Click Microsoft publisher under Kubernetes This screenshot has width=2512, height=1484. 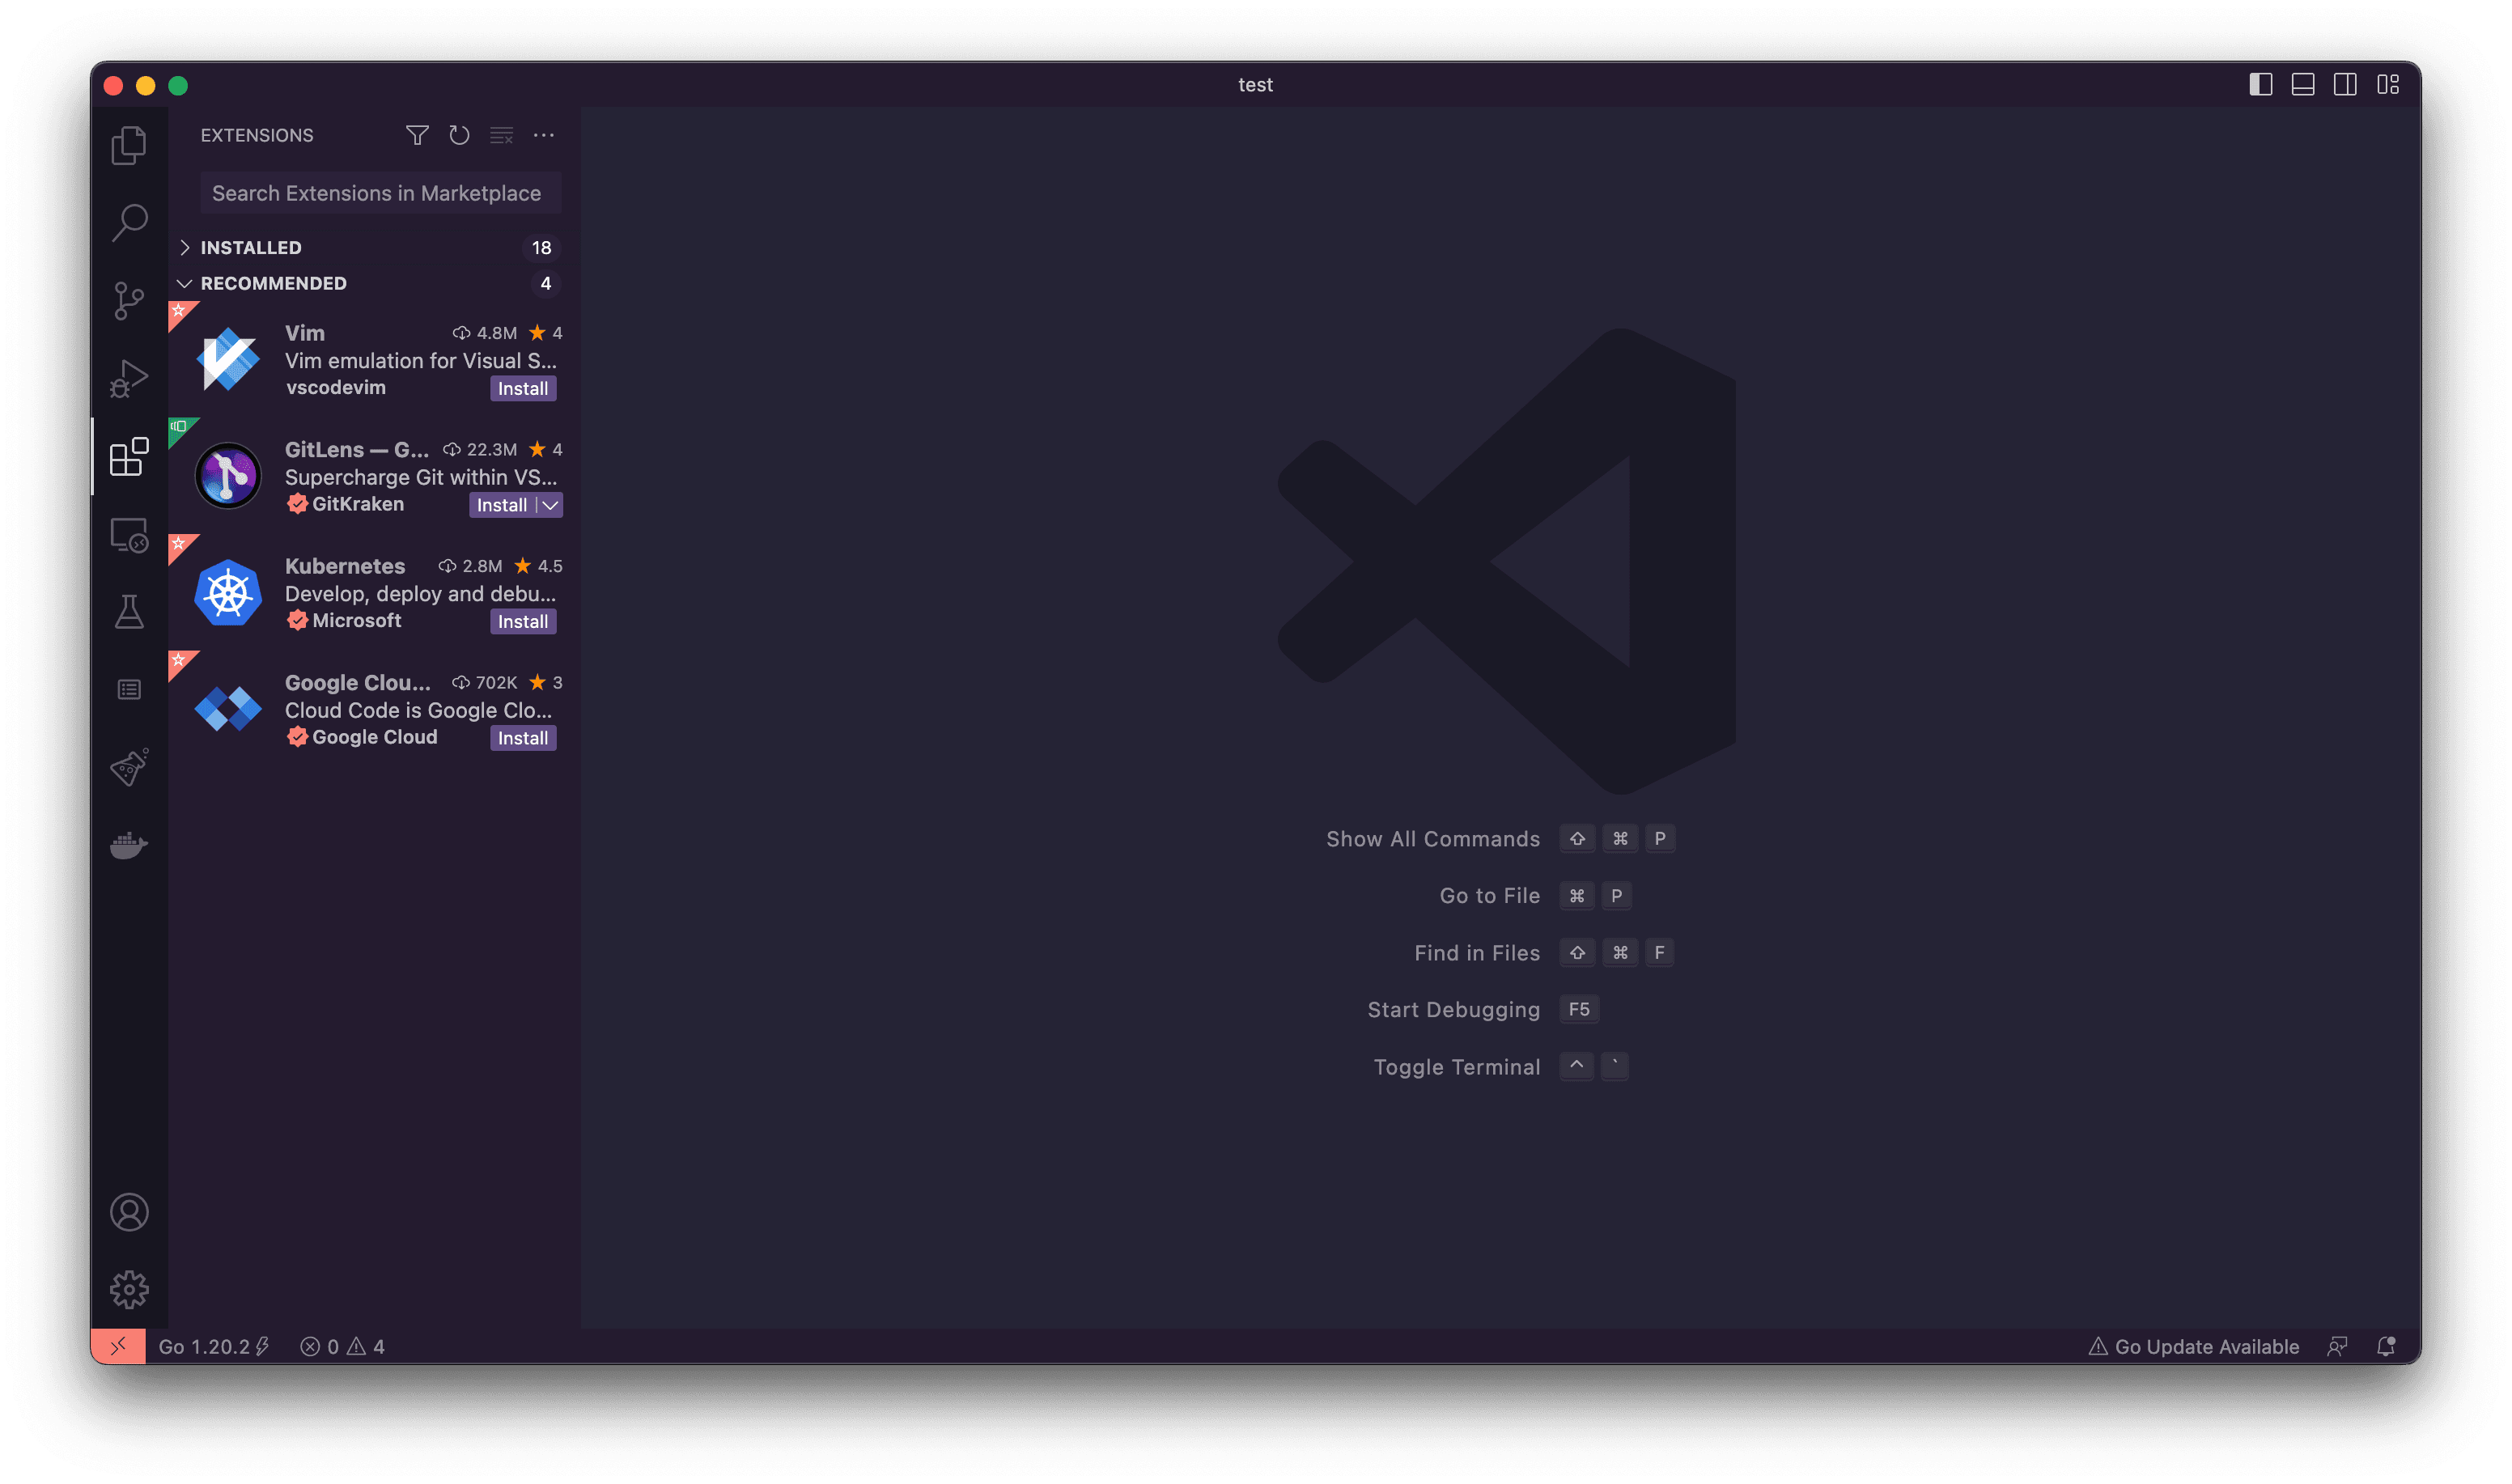pyautogui.click(x=356, y=620)
